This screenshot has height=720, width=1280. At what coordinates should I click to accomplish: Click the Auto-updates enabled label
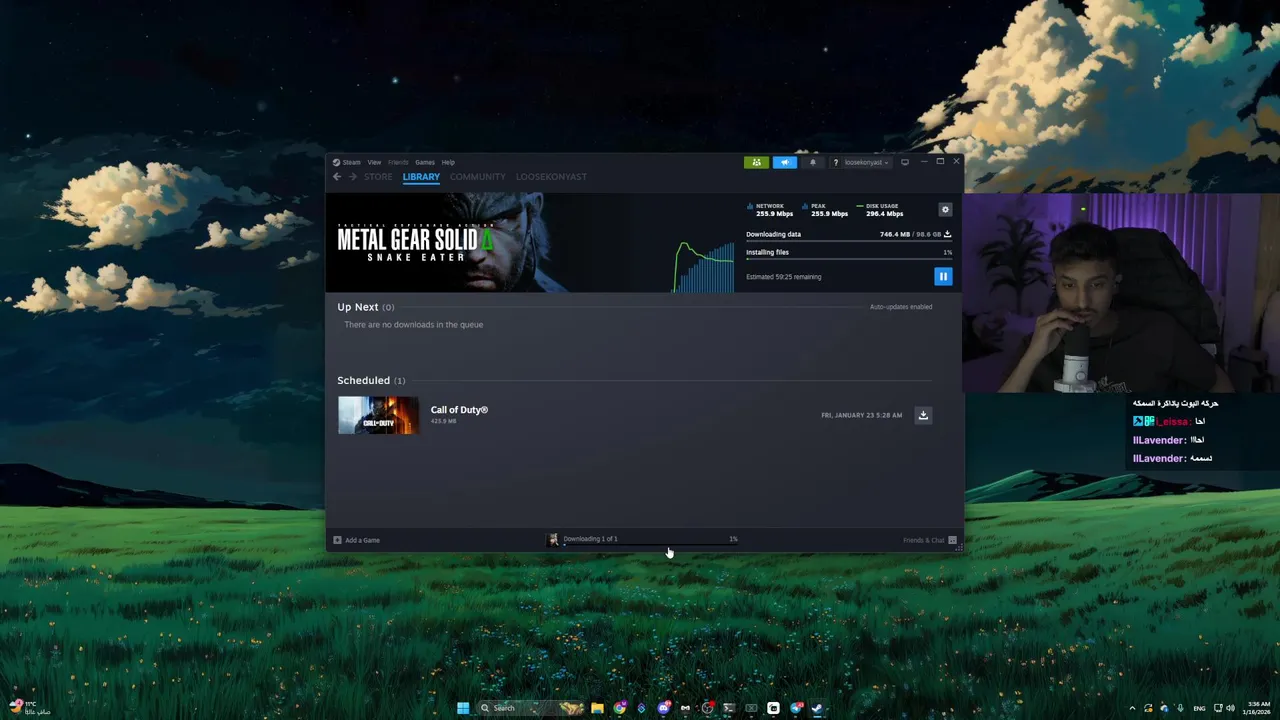click(x=901, y=307)
